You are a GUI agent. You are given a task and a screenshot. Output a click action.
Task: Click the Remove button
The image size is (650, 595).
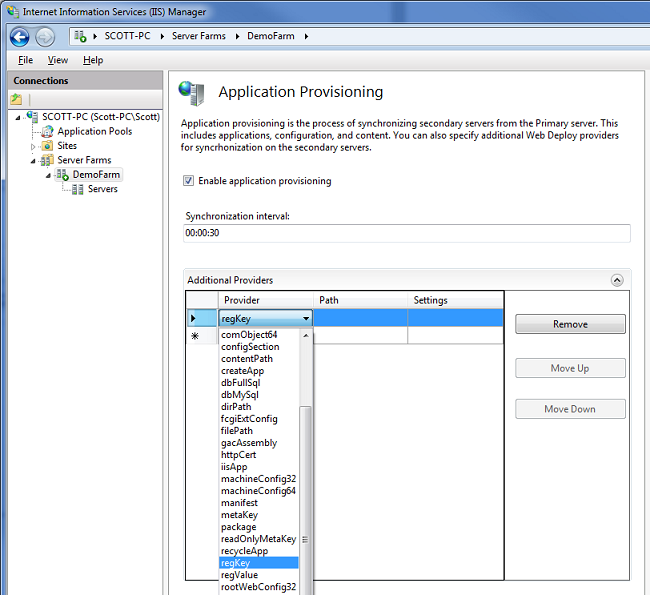[x=570, y=324]
